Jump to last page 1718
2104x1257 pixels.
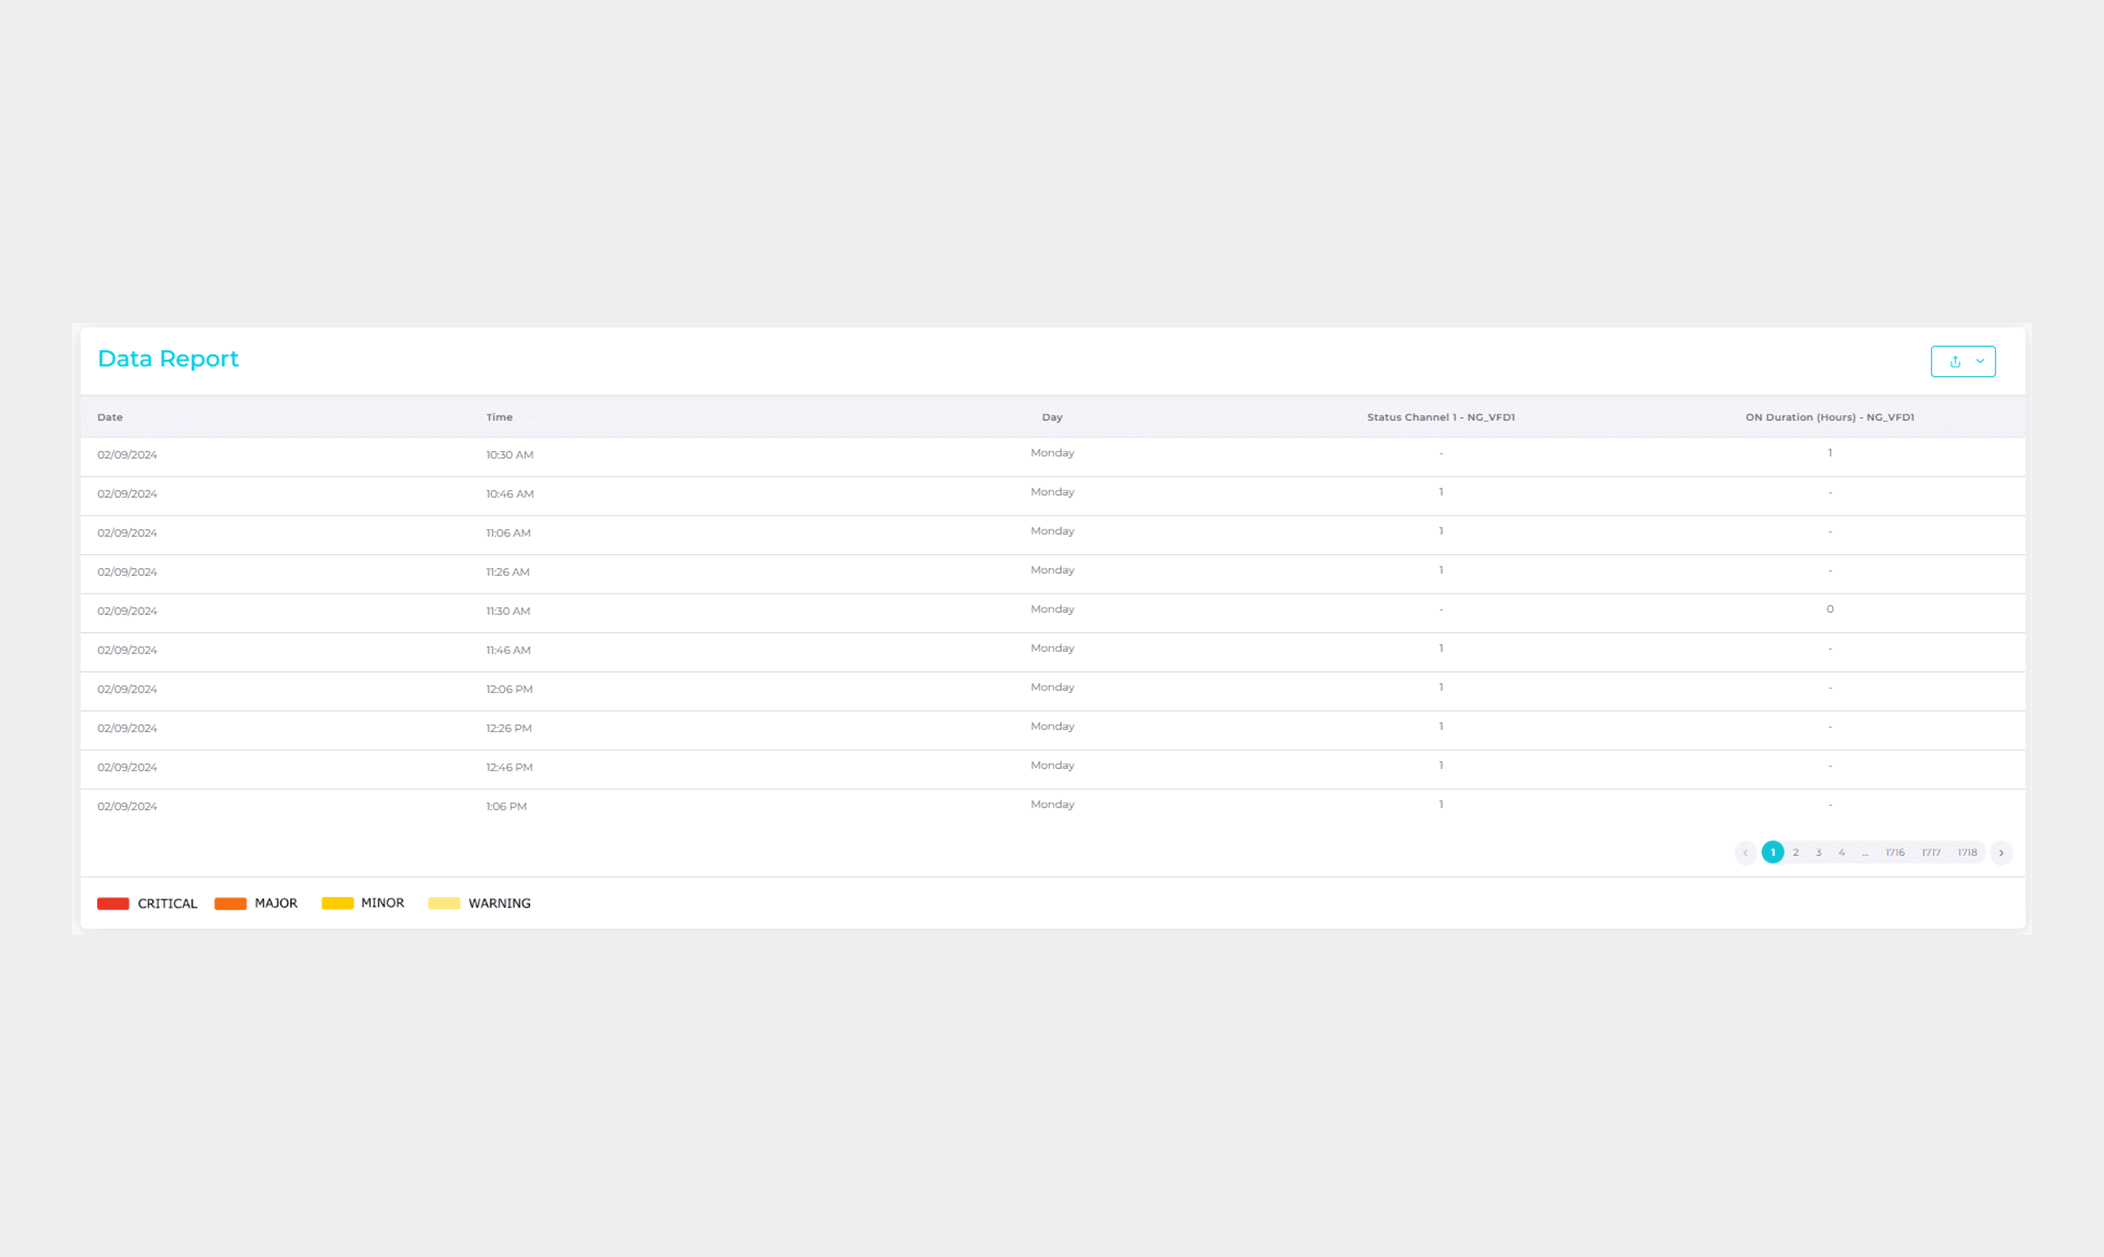(x=1967, y=853)
